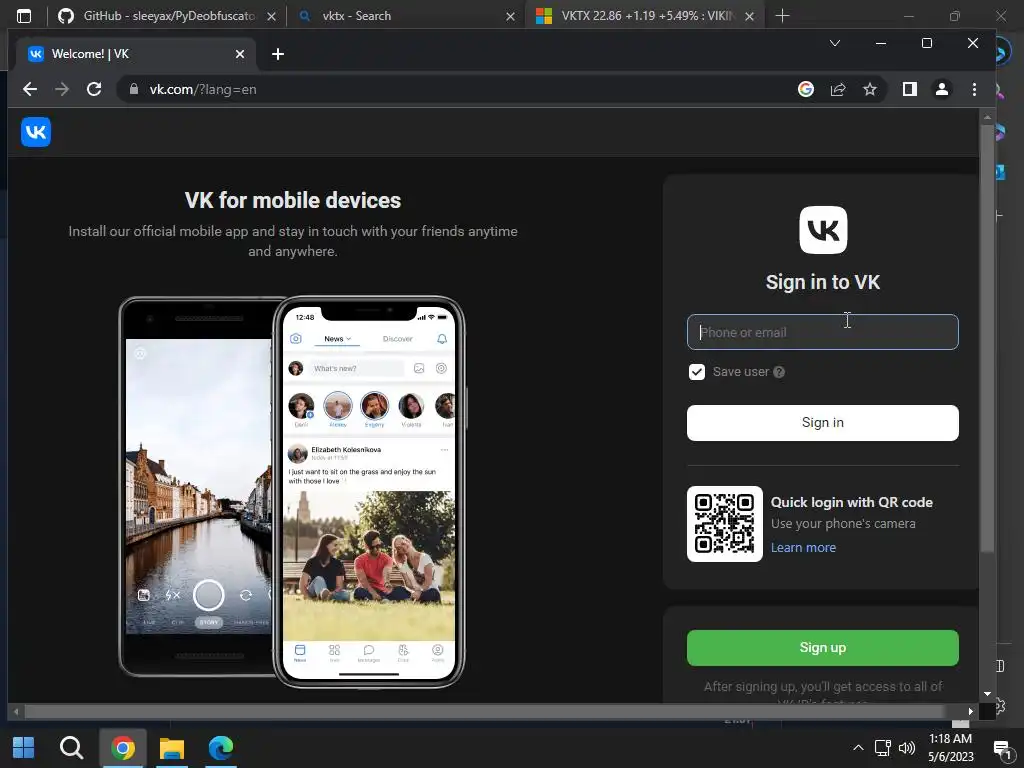Click the share page icon
This screenshot has height=768, width=1024.
pos(838,89)
